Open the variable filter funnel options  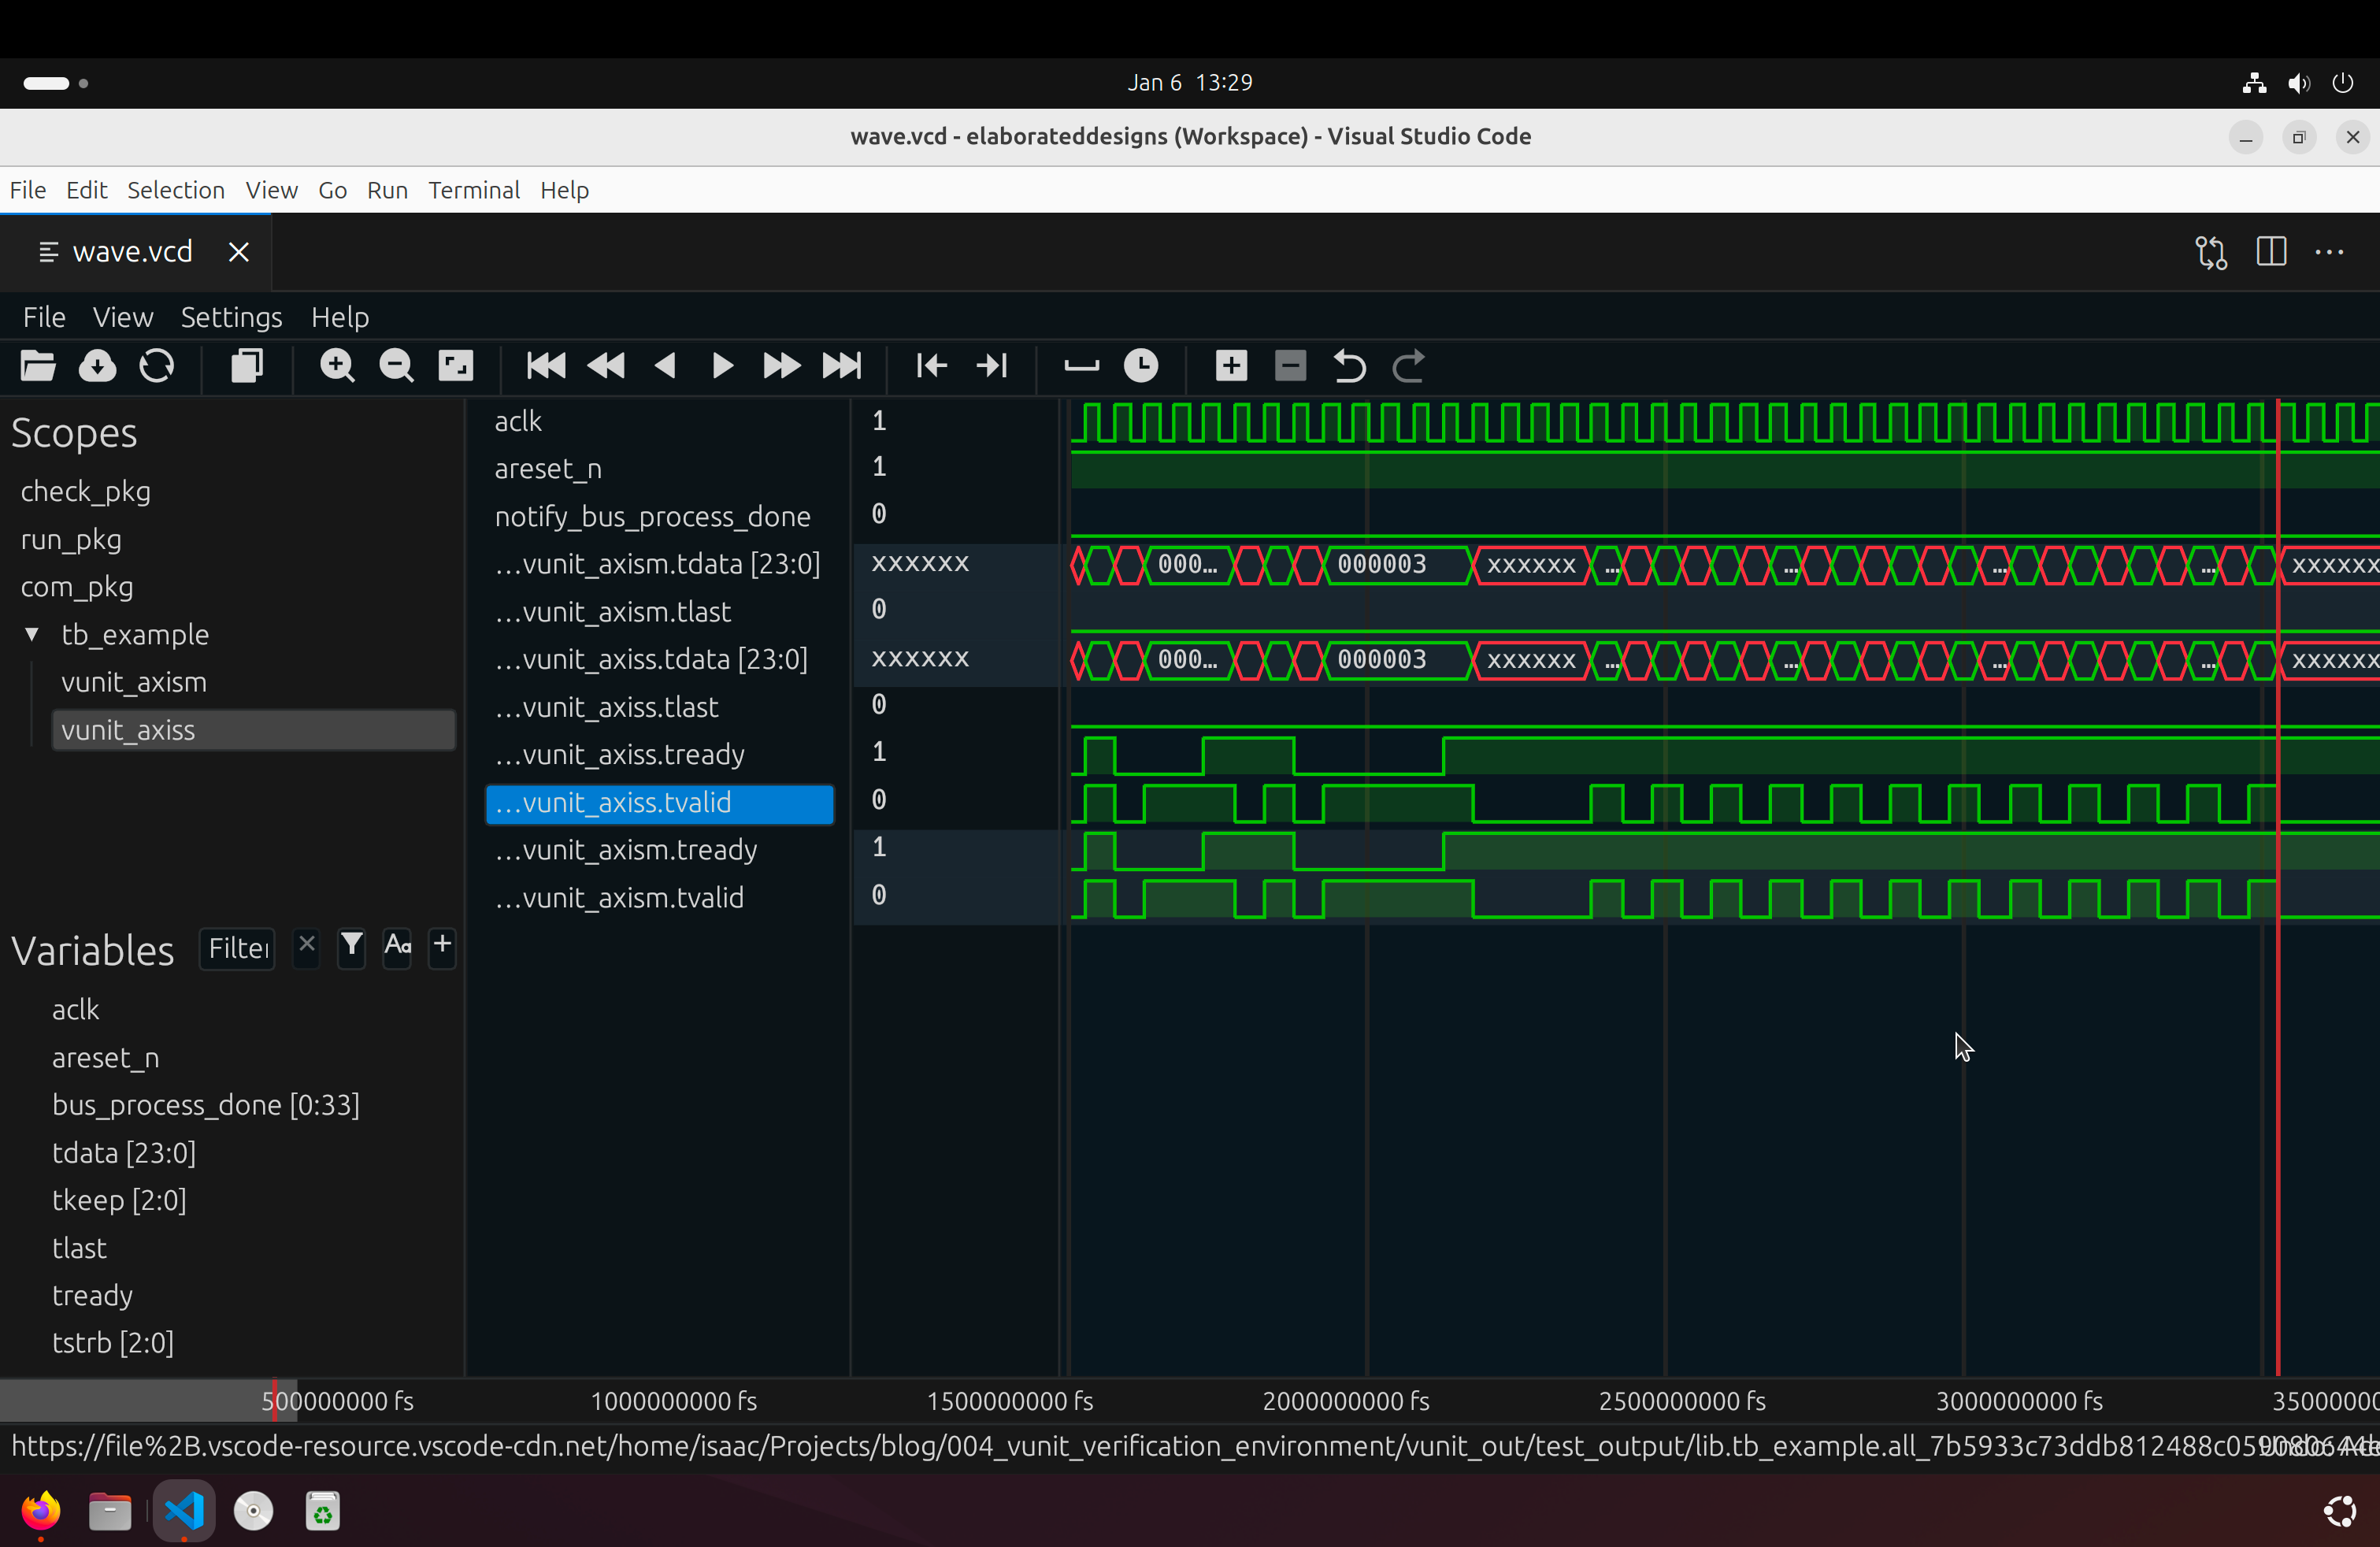point(352,945)
